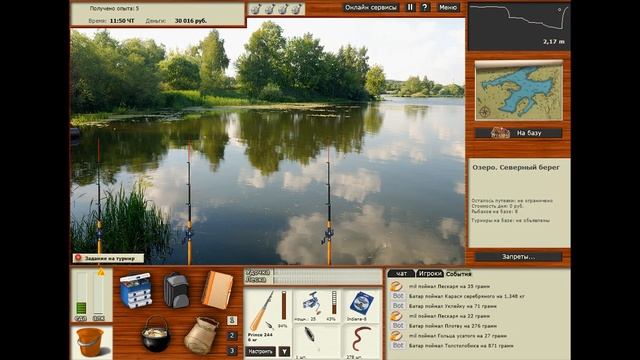Click the reel wear bar 43%
640x360 pixels.
[x=334, y=302]
